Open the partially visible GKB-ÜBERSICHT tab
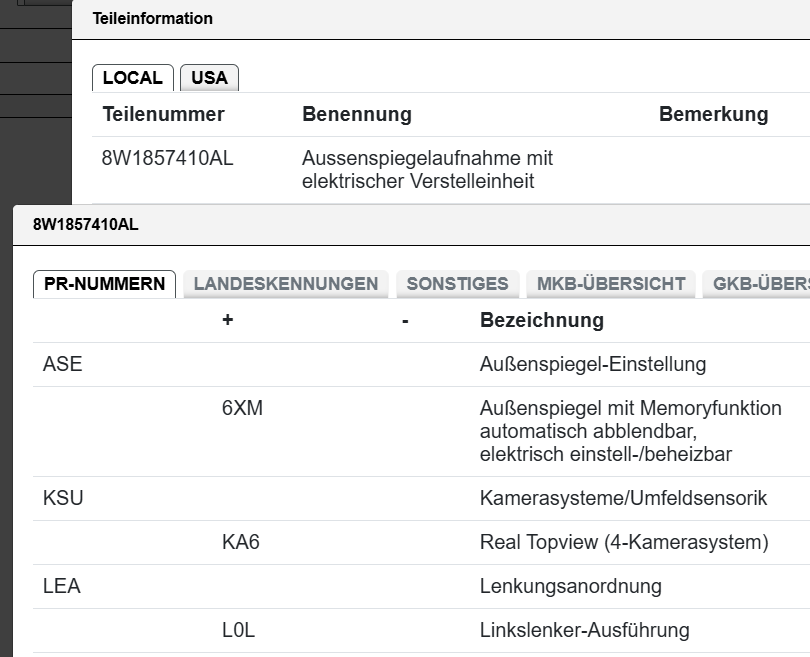Screen dimensions: 810x657 pyautogui.click(x=758, y=284)
